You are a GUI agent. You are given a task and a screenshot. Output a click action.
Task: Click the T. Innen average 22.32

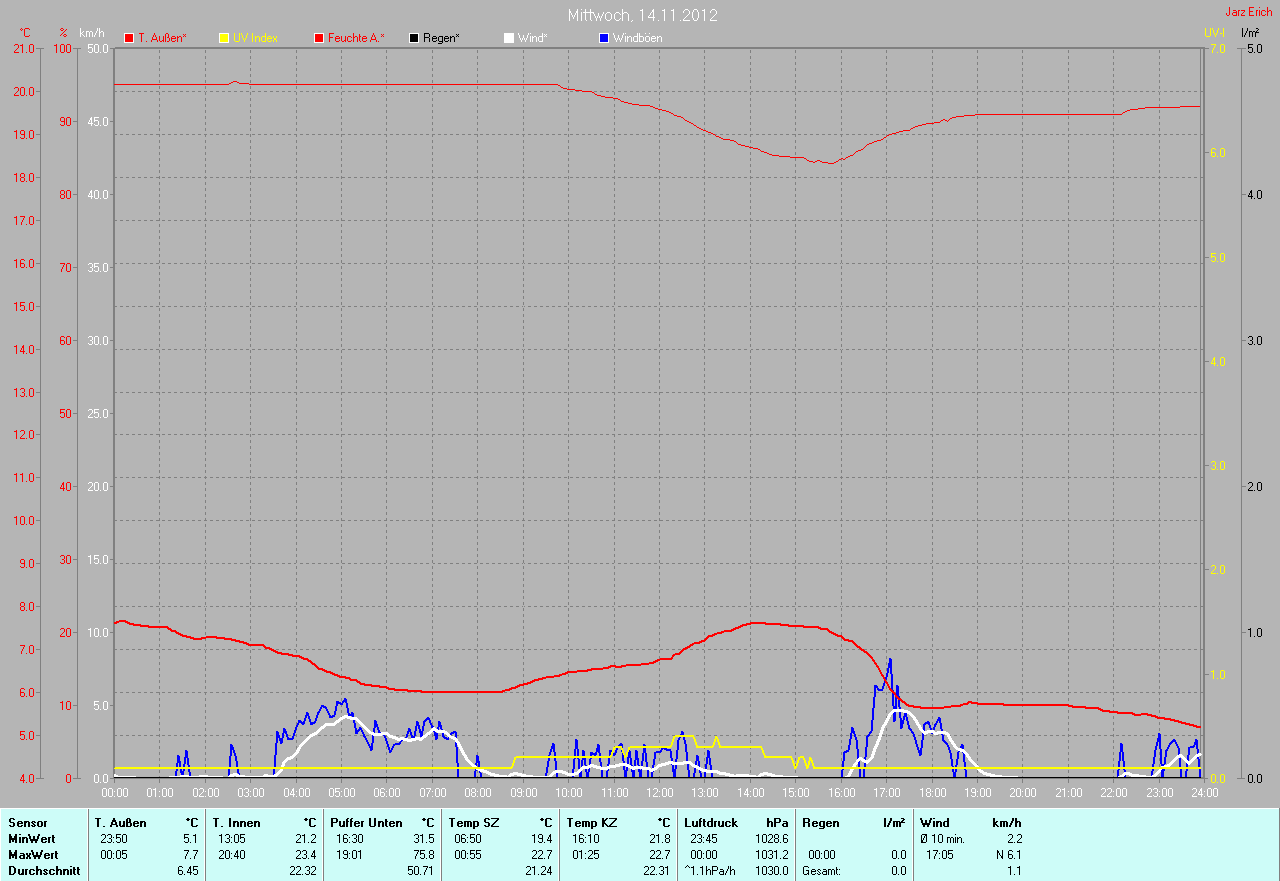pyautogui.click(x=303, y=871)
